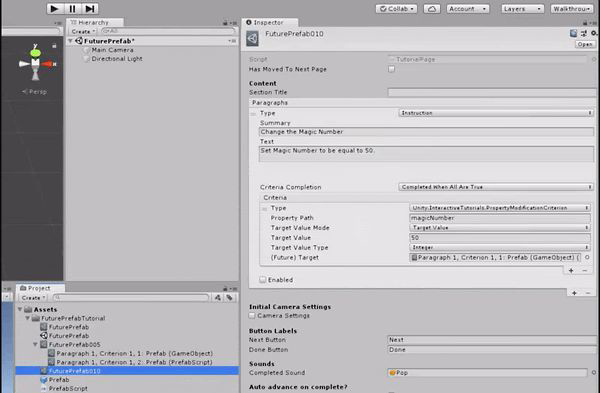
Task: Open the Target Value Type Integer dropdown
Action: [x=499, y=248]
